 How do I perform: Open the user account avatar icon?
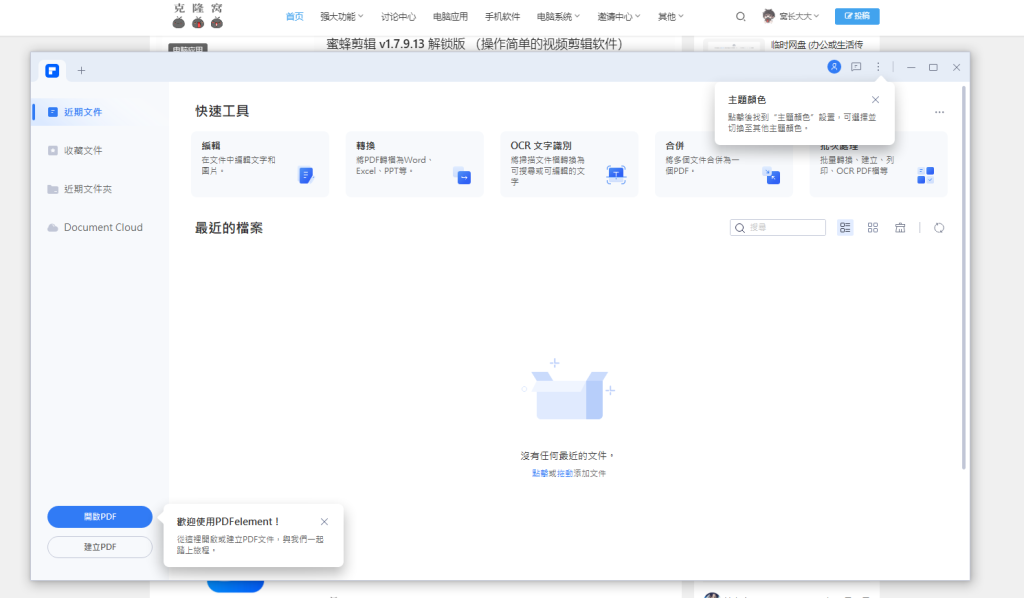(x=834, y=67)
